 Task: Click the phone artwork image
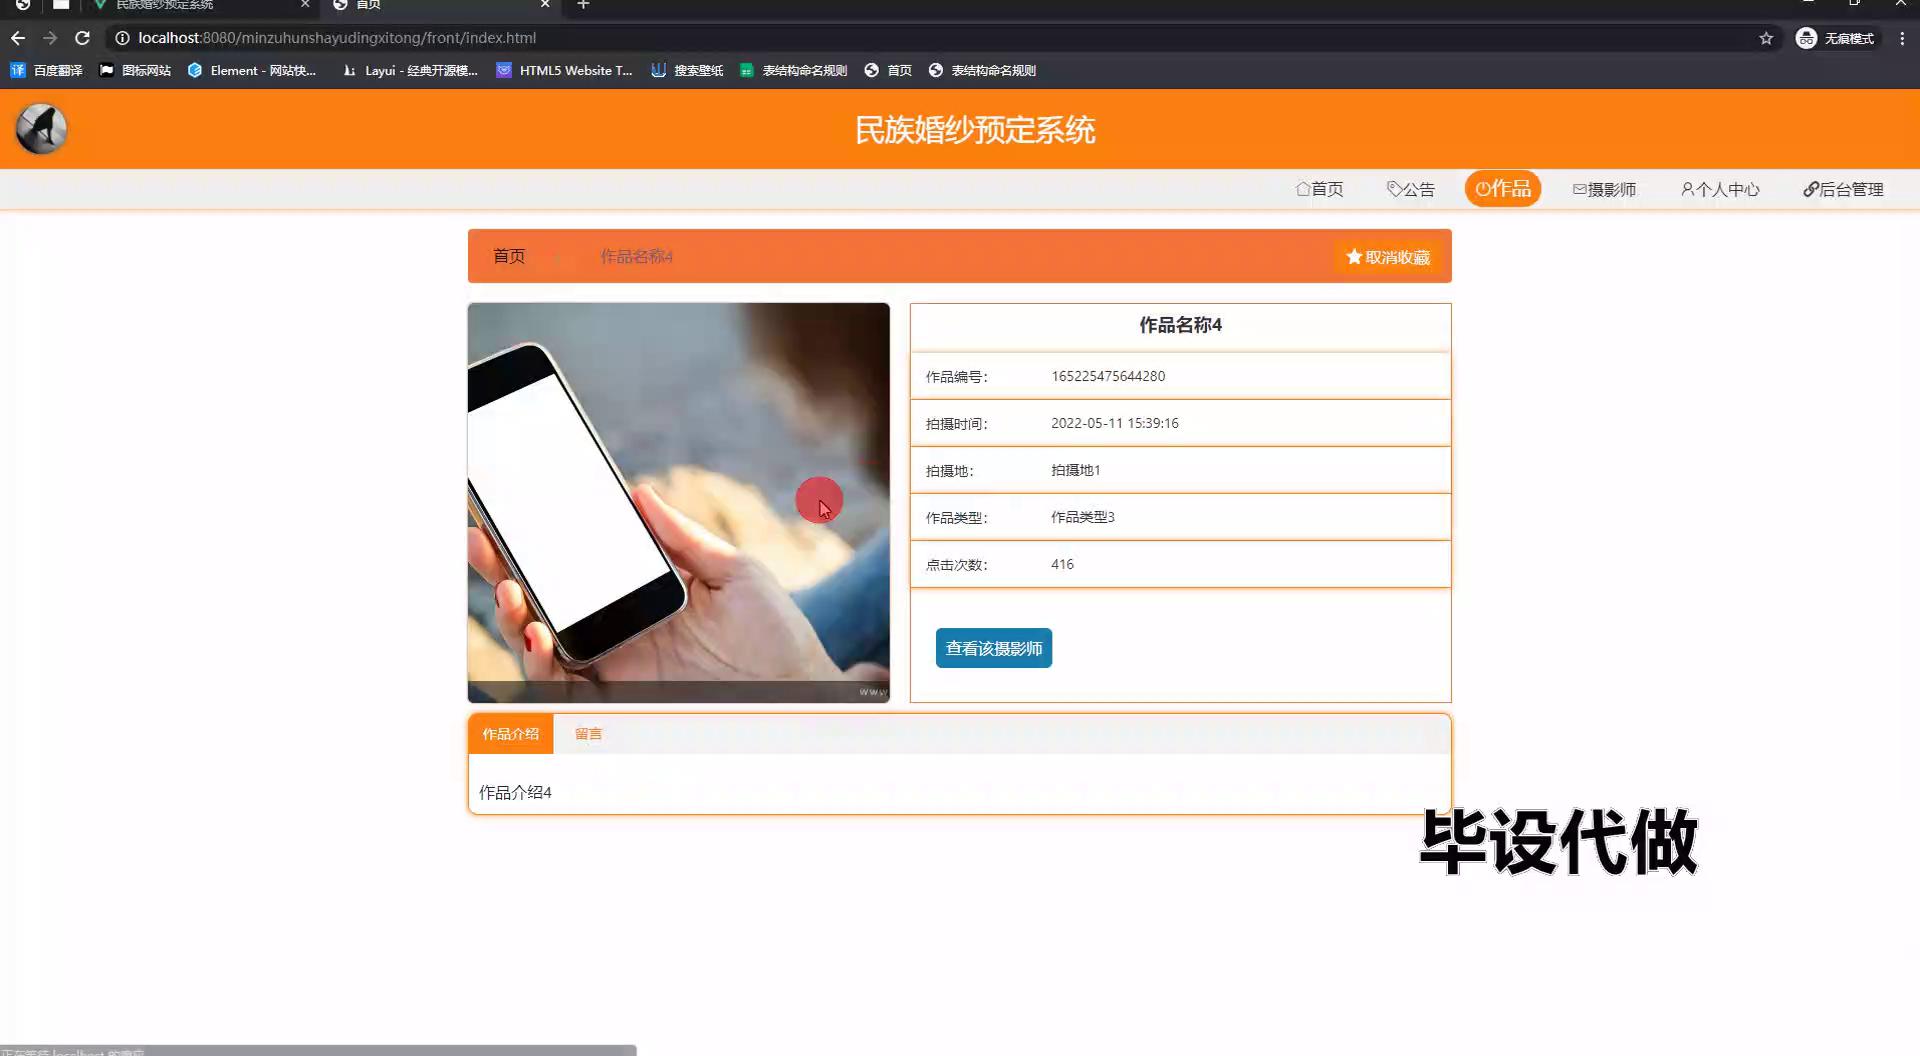pos(678,502)
